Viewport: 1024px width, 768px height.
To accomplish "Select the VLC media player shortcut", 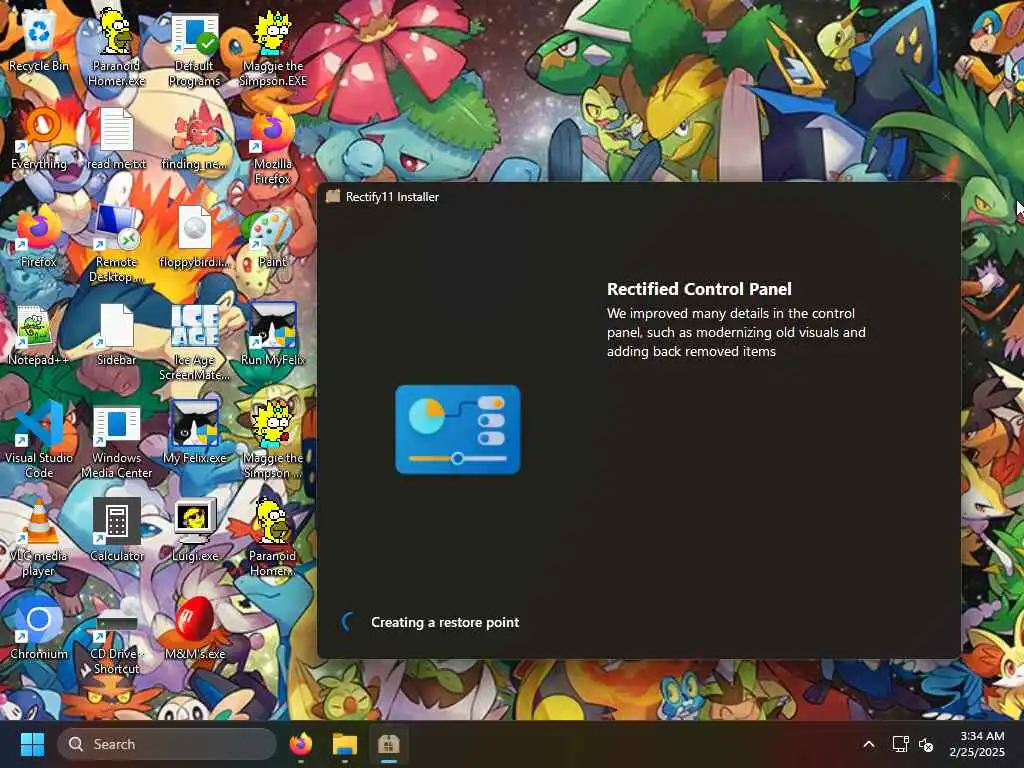I will pyautogui.click(x=39, y=538).
